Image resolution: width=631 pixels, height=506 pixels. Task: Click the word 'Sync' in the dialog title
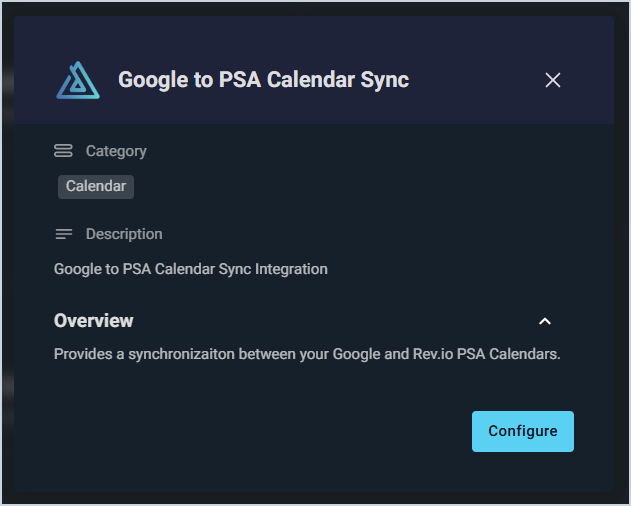386,80
